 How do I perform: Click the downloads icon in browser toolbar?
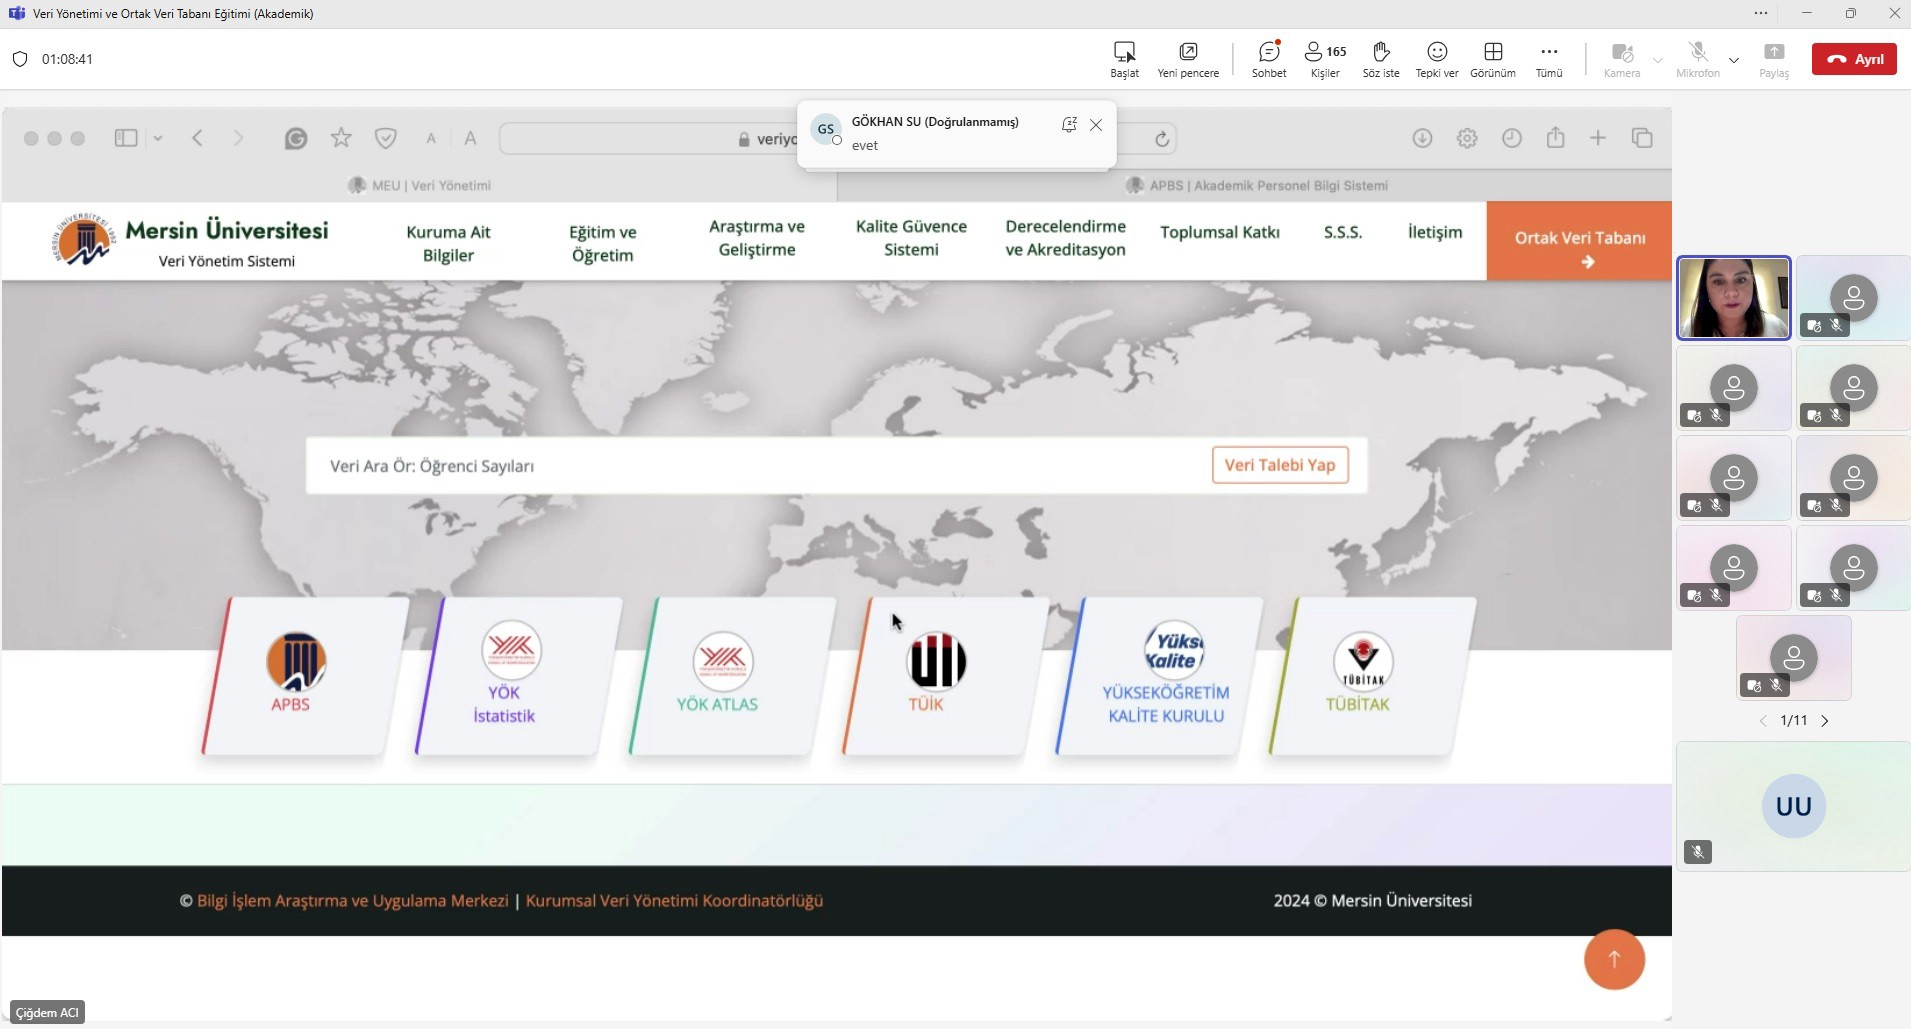pos(1422,138)
